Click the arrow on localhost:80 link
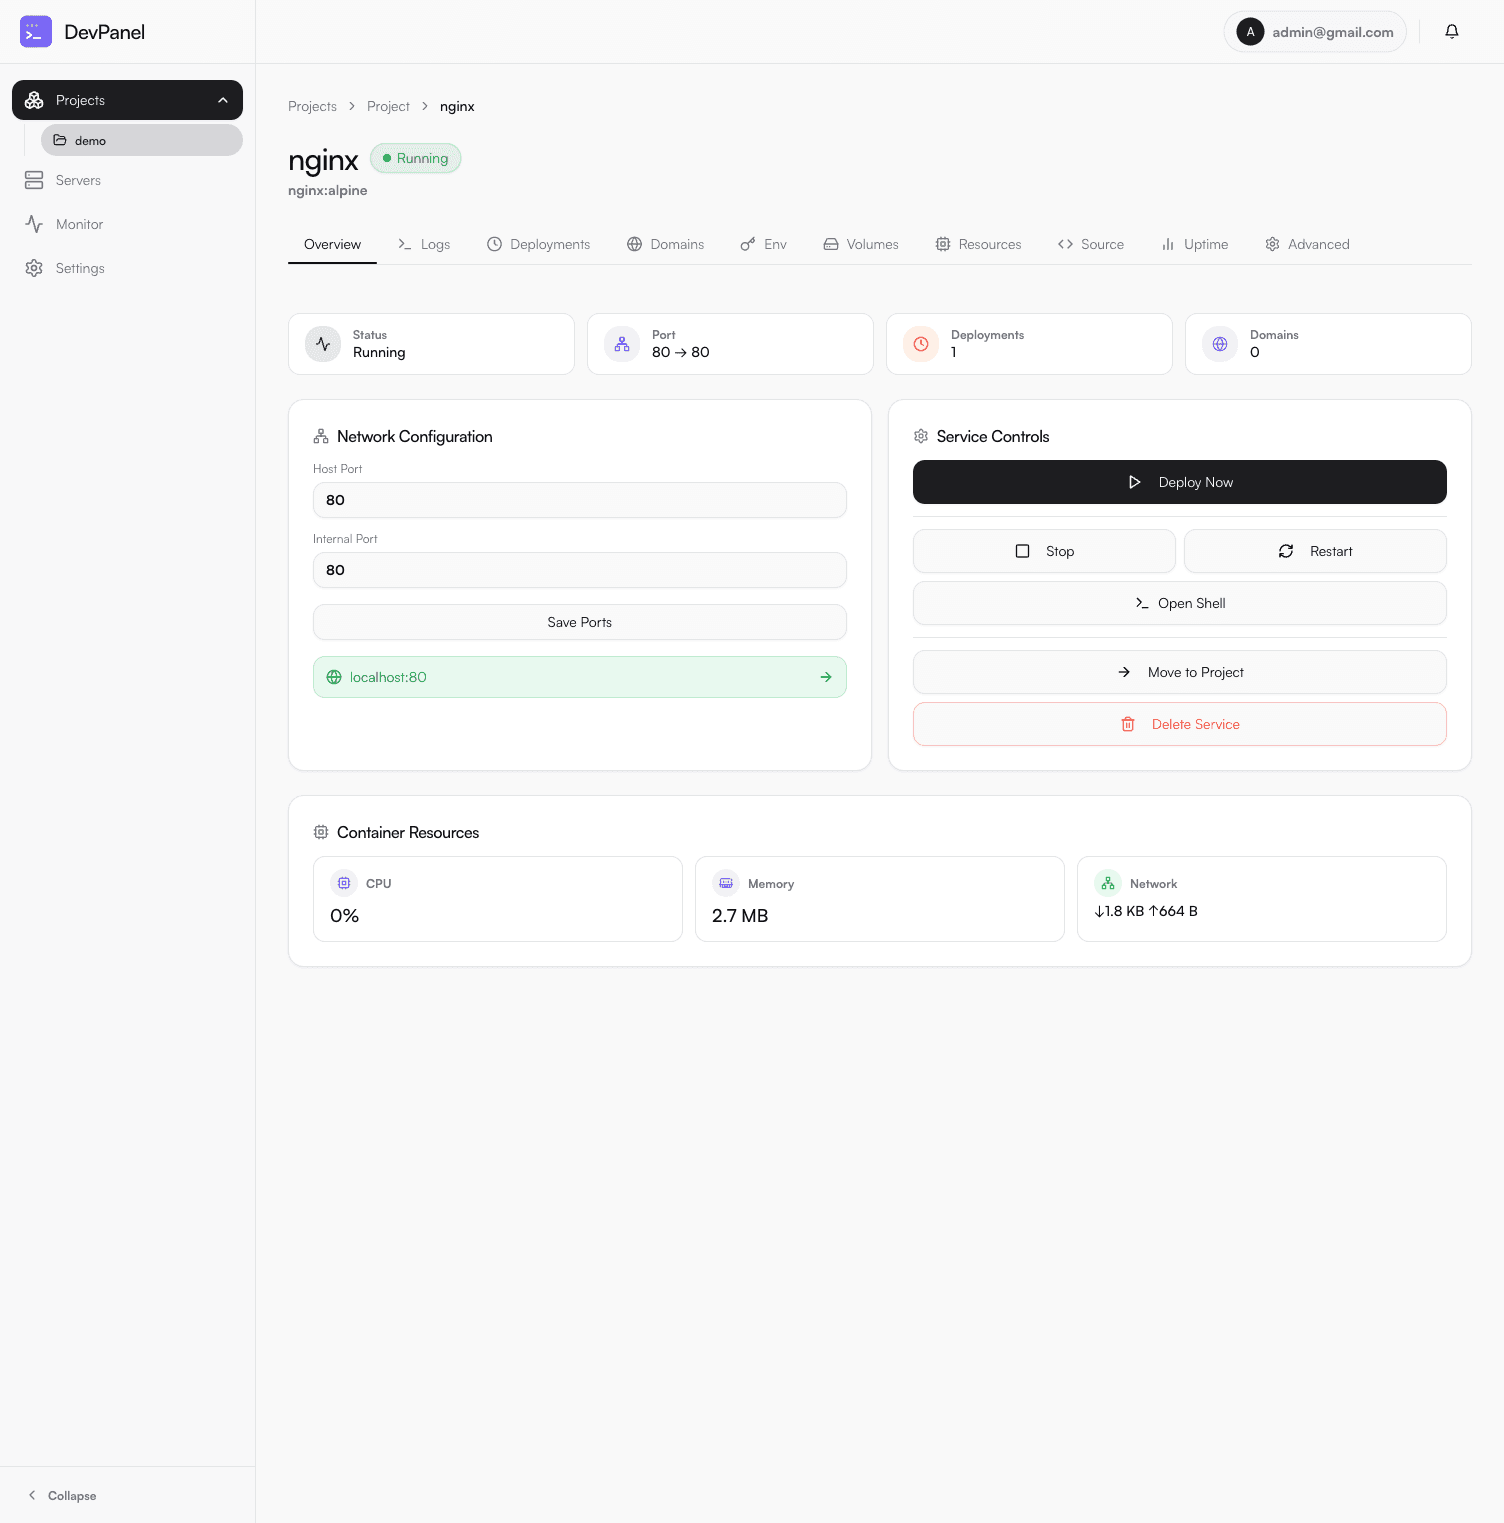 point(825,676)
